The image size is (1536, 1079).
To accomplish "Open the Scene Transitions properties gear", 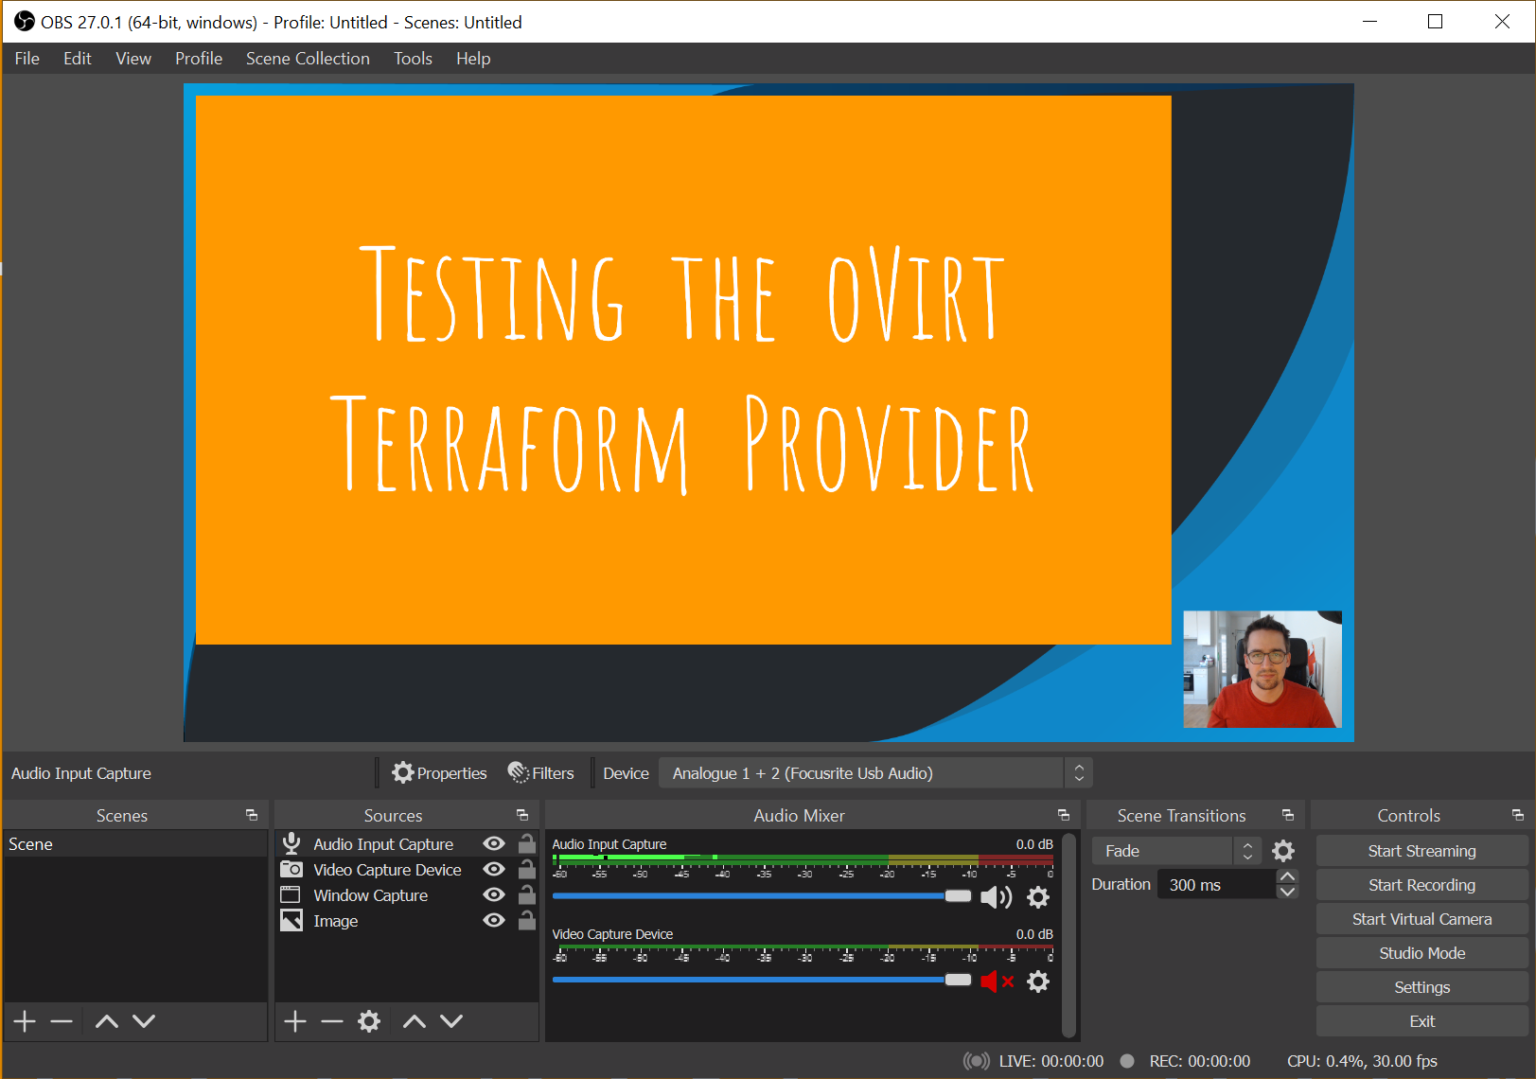I will (1283, 851).
